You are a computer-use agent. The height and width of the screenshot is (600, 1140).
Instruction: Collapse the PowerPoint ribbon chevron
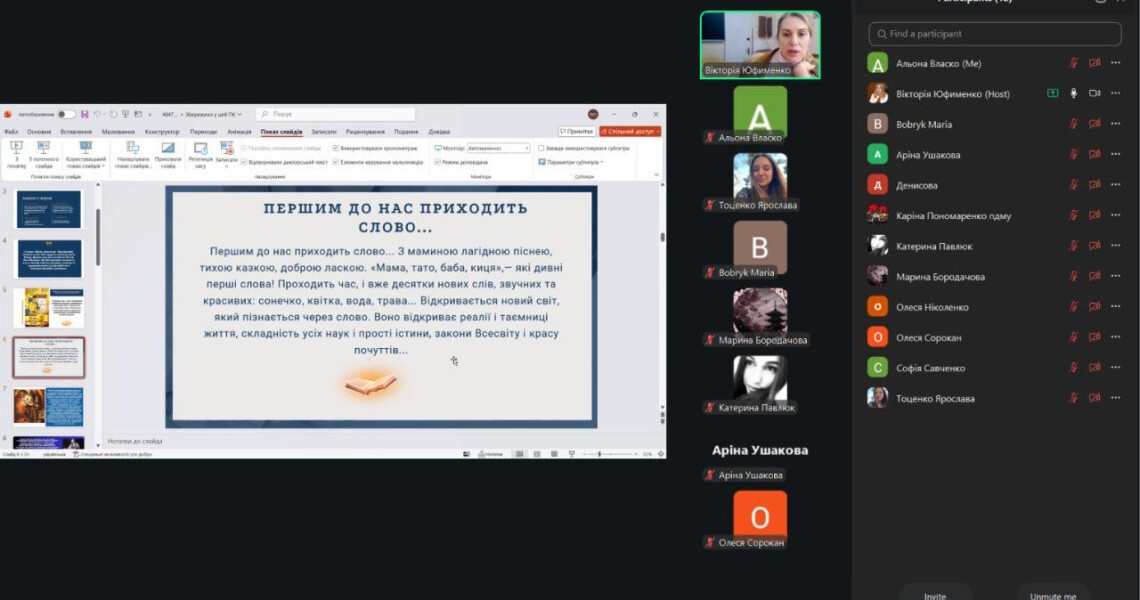click(x=656, y=175)
